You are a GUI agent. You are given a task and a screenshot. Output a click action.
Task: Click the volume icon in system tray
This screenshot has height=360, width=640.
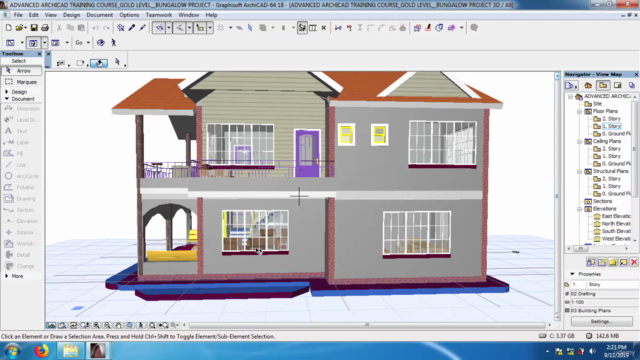coord(592,351)
